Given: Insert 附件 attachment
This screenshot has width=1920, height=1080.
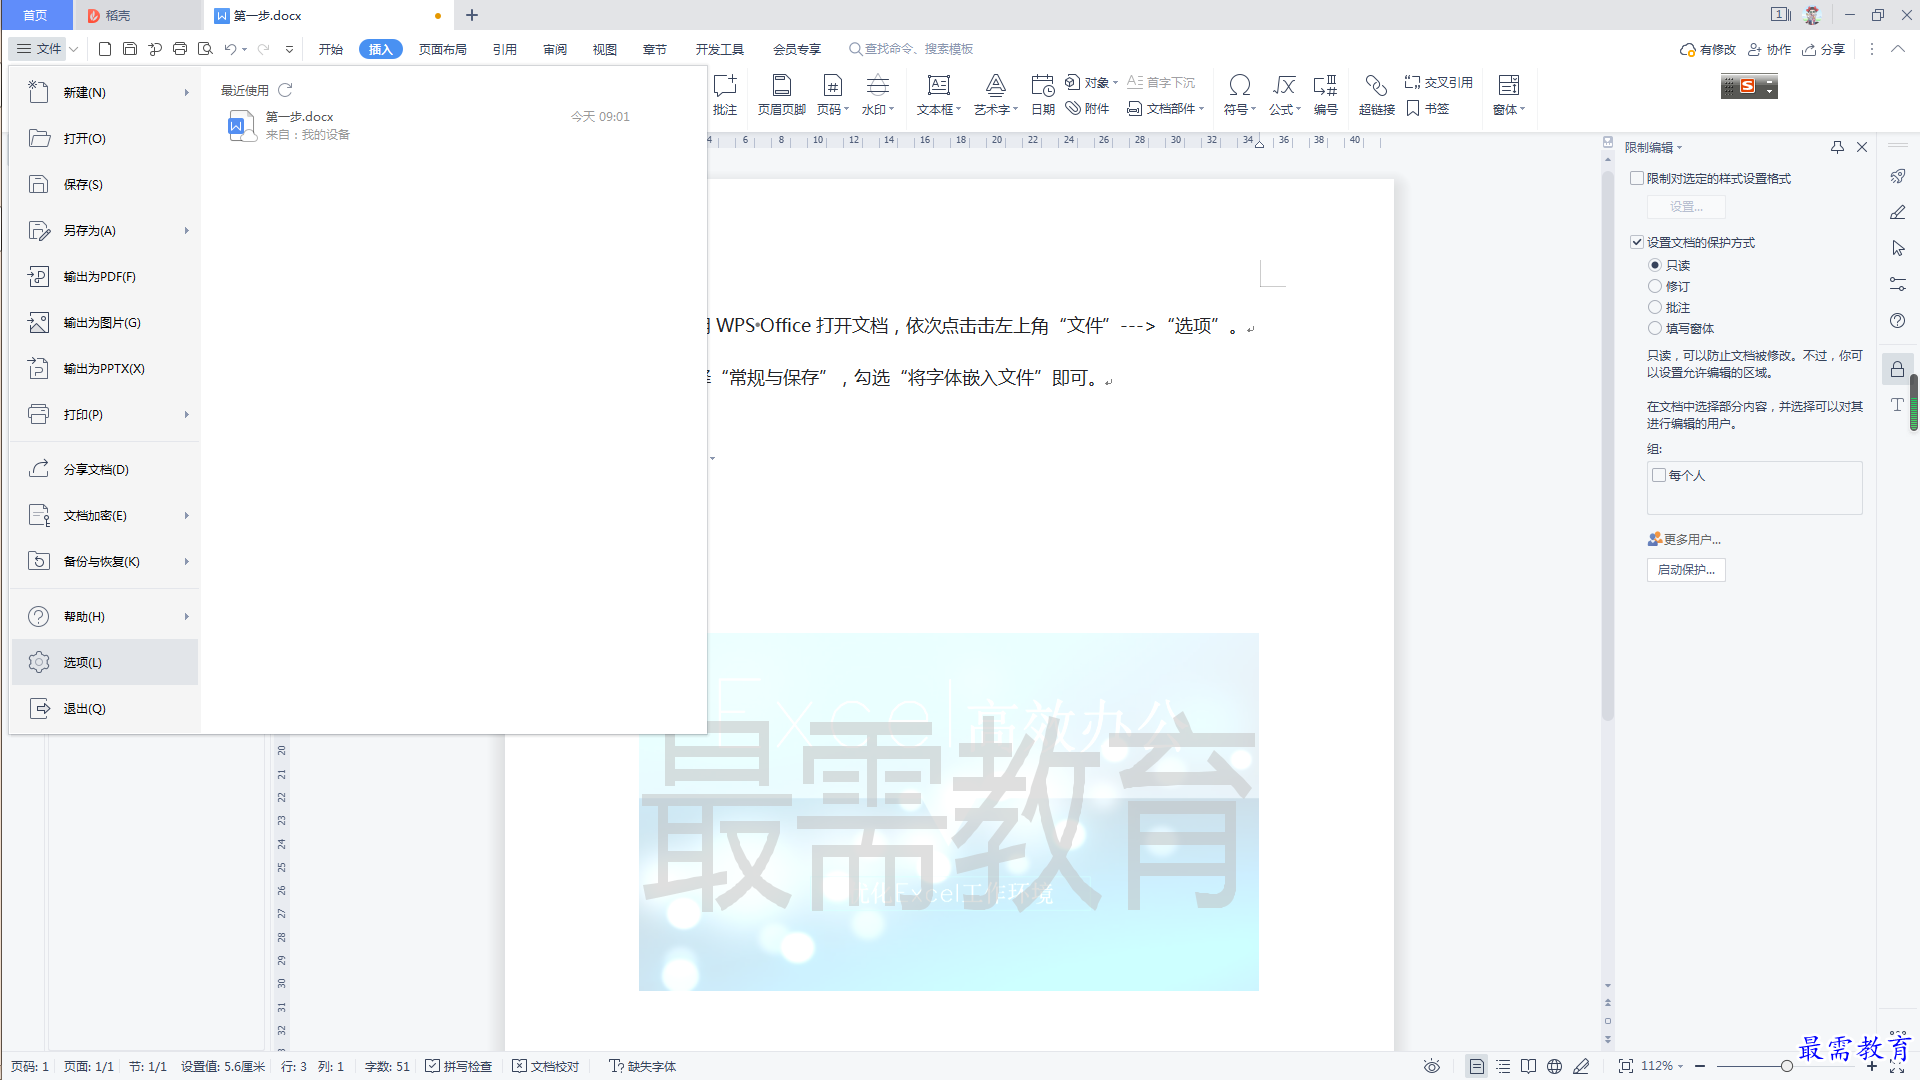Looking at the screenshot, I should click(x=1087, y=108).
